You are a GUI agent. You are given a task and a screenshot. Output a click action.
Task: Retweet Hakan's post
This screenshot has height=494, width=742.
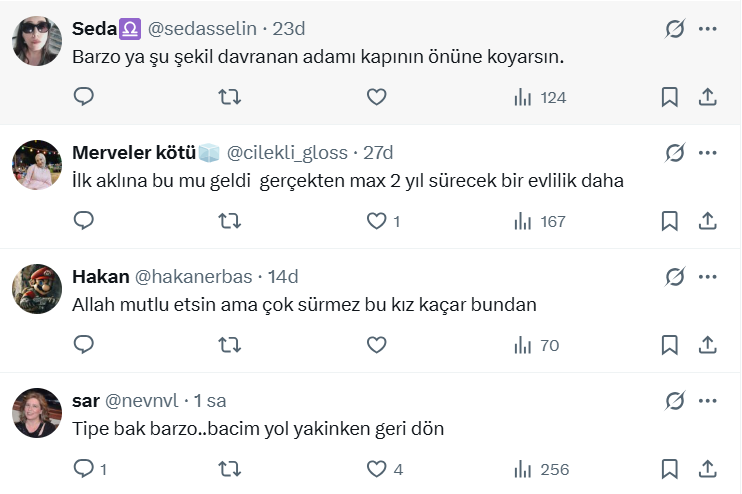229,345
